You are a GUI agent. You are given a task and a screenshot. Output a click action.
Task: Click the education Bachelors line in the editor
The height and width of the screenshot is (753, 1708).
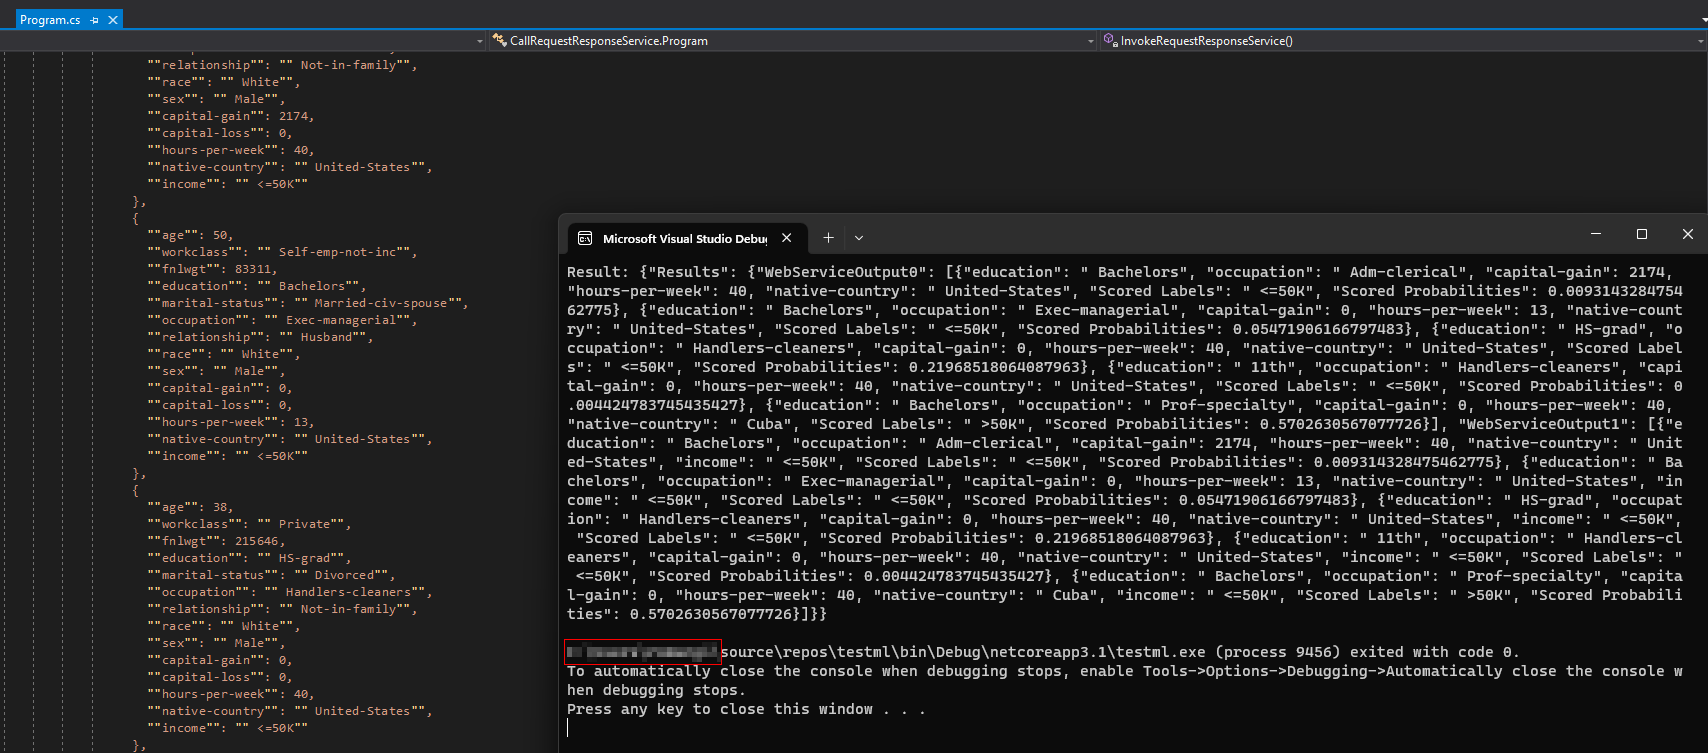[x=257, y=286]
